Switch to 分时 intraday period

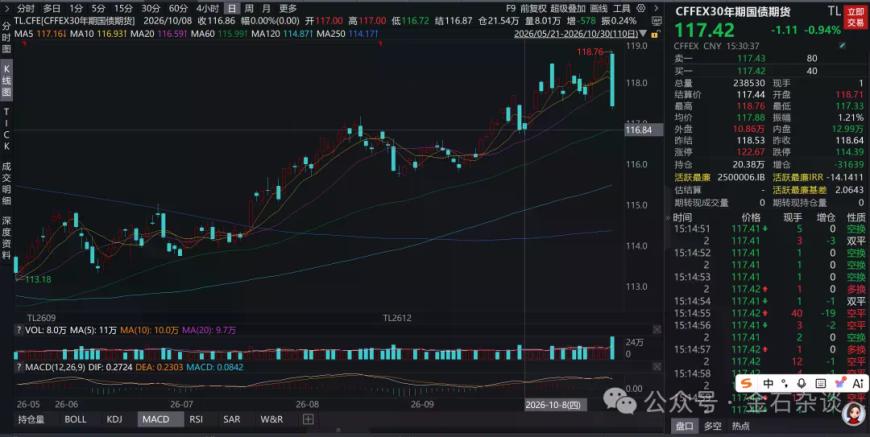coord(25,8)
